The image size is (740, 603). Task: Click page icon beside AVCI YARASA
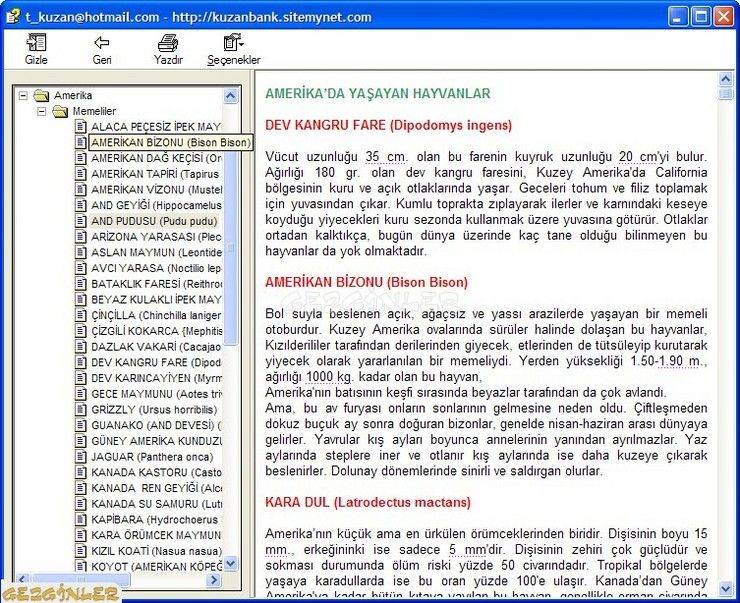point(81,268)
